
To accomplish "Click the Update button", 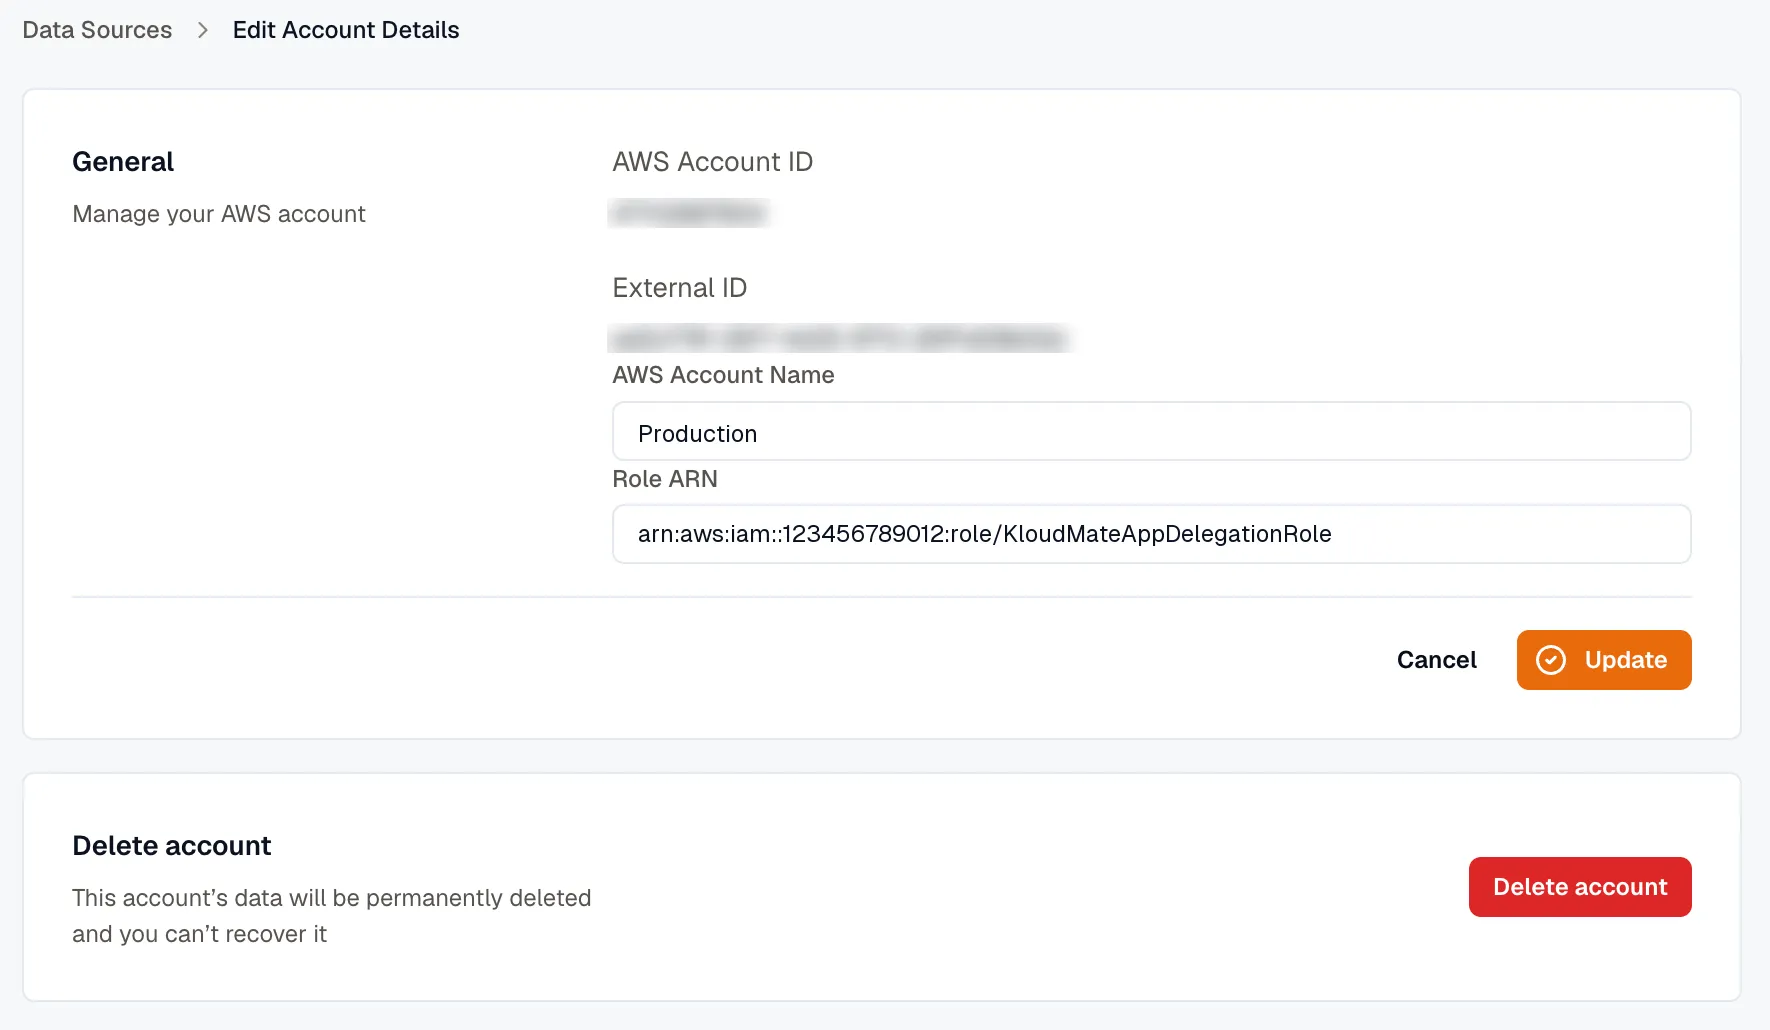I will (1603, 660).
